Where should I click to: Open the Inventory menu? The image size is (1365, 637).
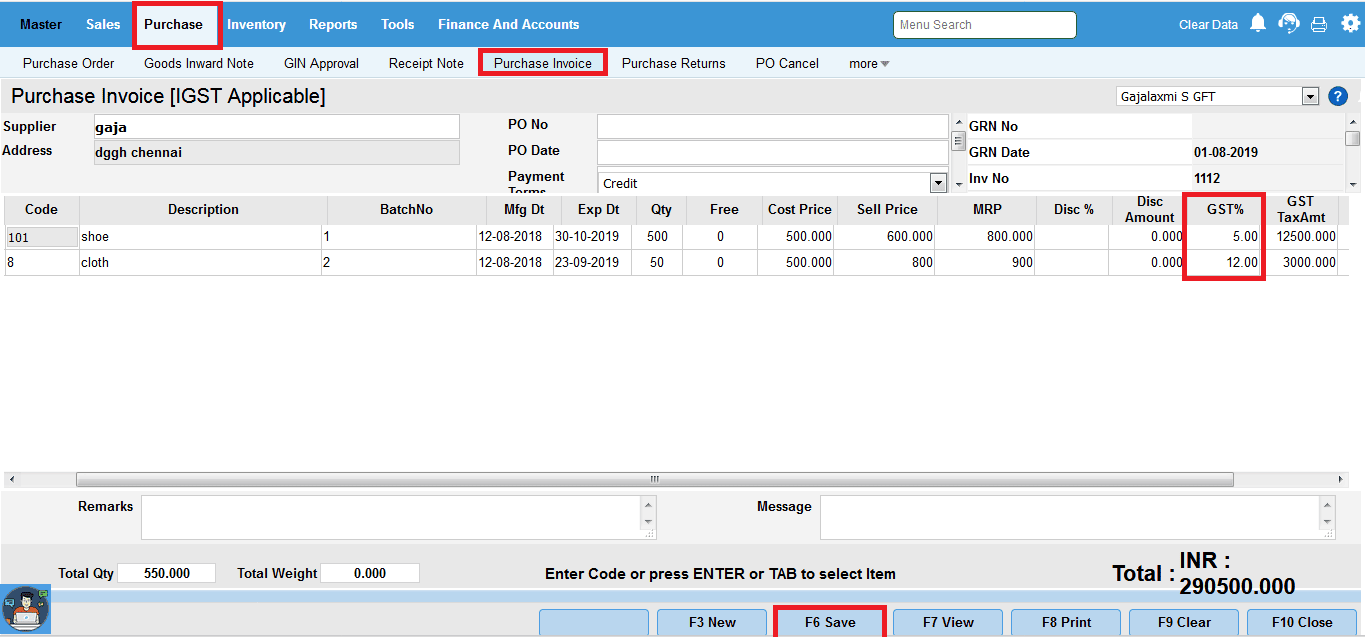(x=256, y=24)
